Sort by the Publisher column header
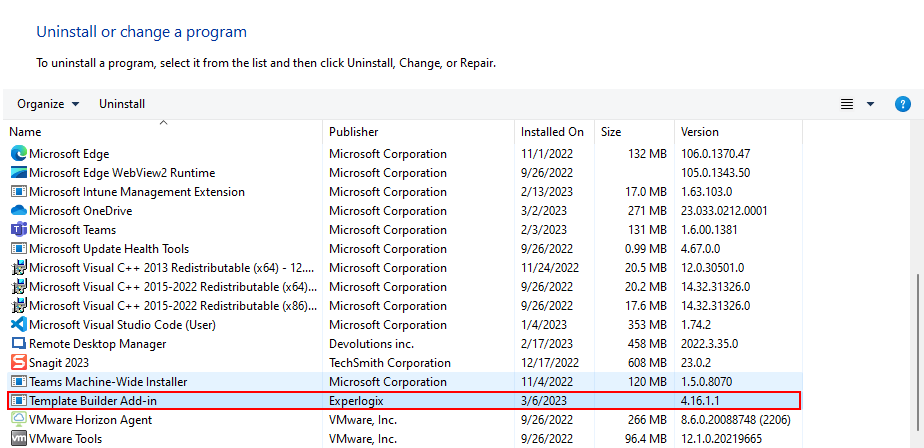The width and height of the screenshot is (924, 448). click(x=418, y=131)
